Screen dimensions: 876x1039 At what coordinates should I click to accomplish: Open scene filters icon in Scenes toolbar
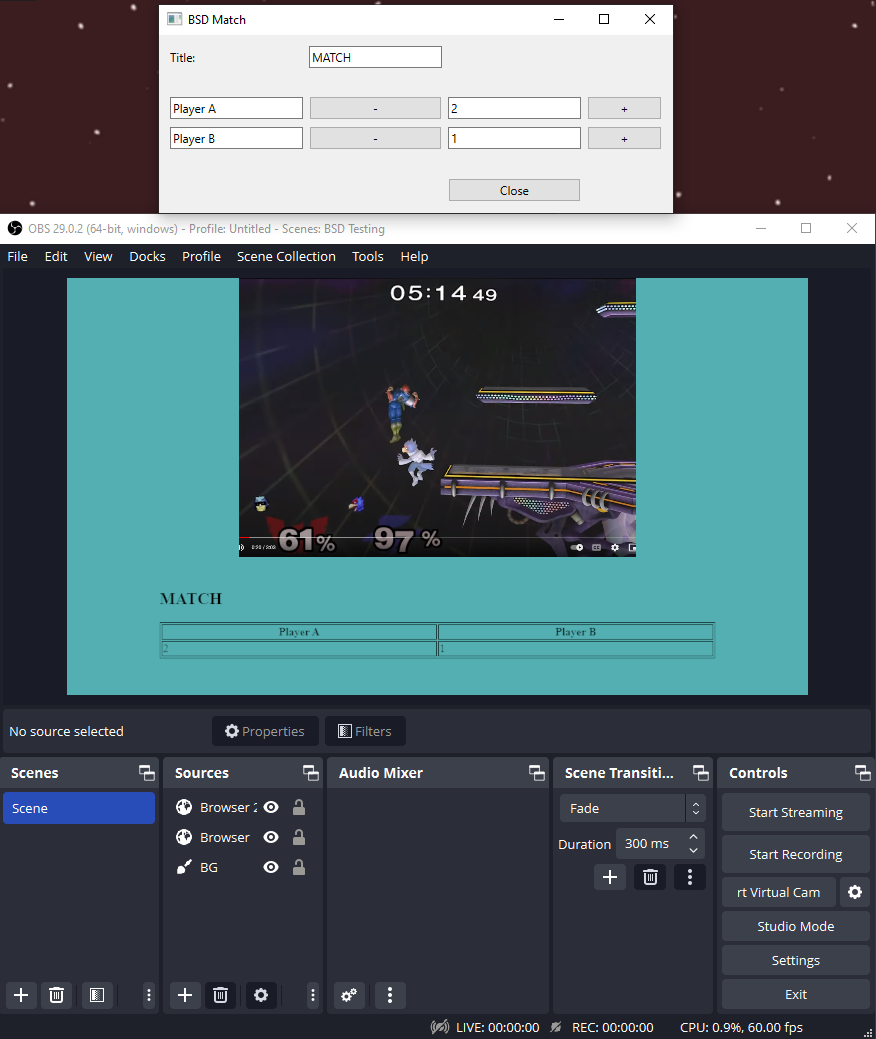tap(97, 995)
